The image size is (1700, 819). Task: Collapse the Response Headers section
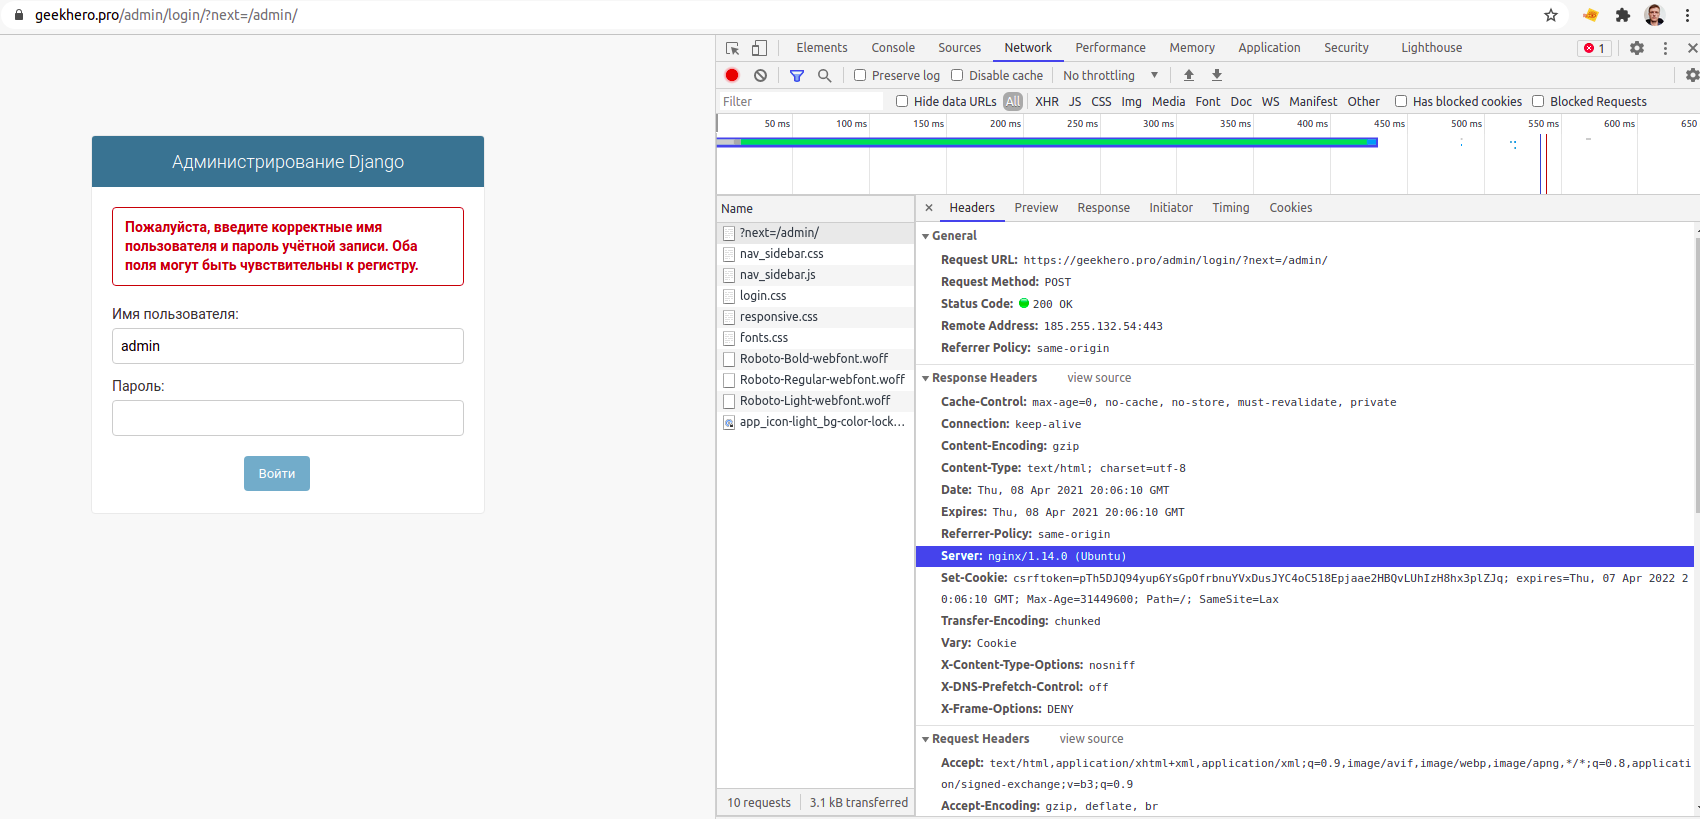pos(926,378)
